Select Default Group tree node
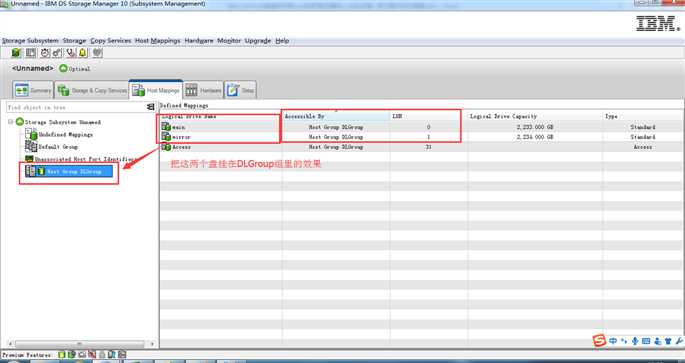This screenshot has height=363, width=685. point(58,147)
